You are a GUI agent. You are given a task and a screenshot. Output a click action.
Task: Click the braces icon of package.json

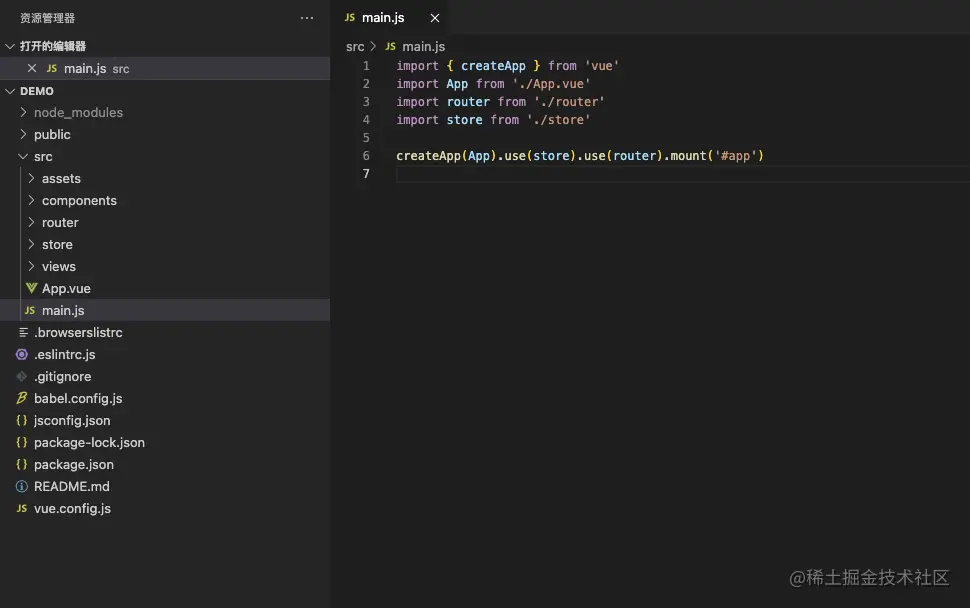(22, 465)
